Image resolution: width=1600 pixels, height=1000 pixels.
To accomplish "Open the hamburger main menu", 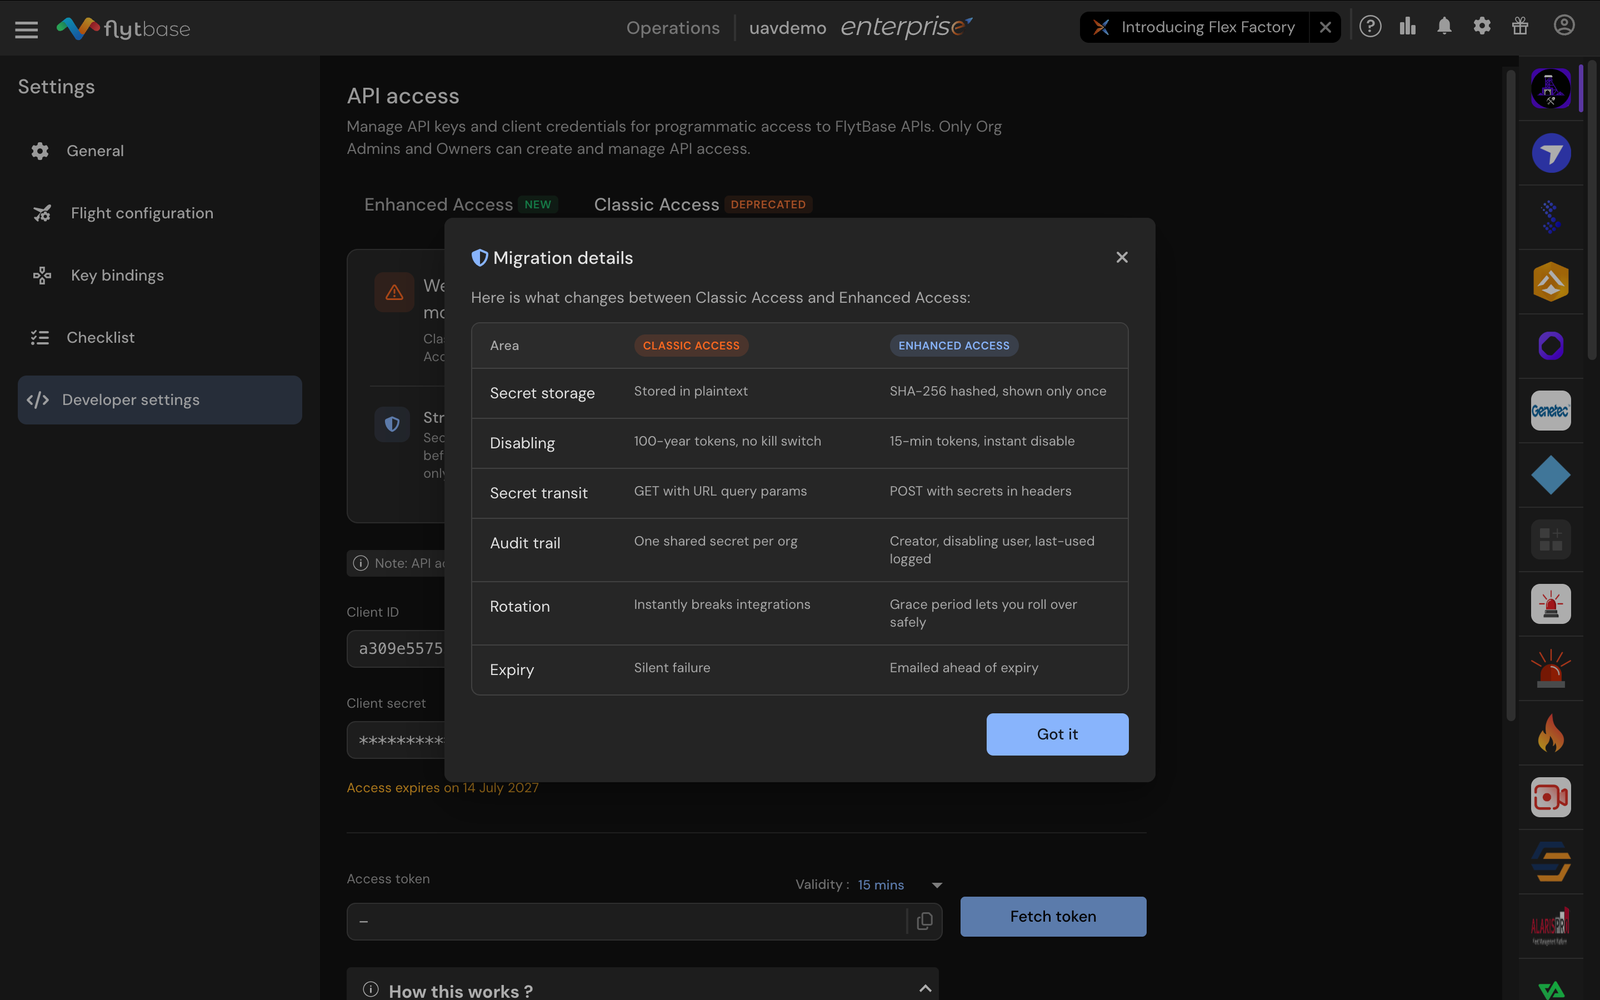I will pos(27,29).
